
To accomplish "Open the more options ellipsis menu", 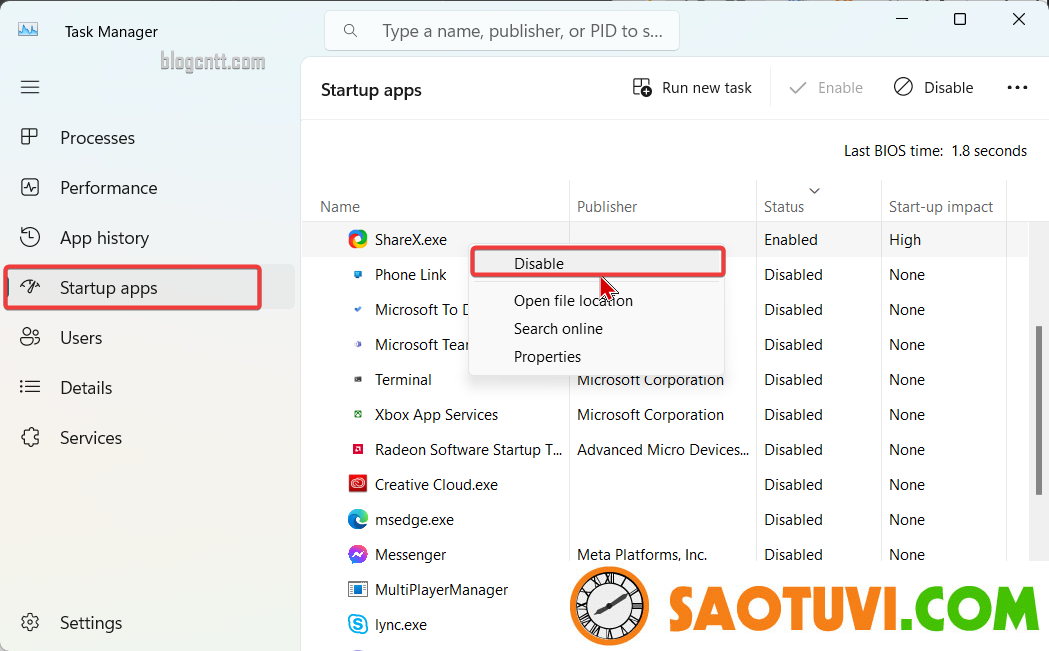I will tap(1017, 88).
